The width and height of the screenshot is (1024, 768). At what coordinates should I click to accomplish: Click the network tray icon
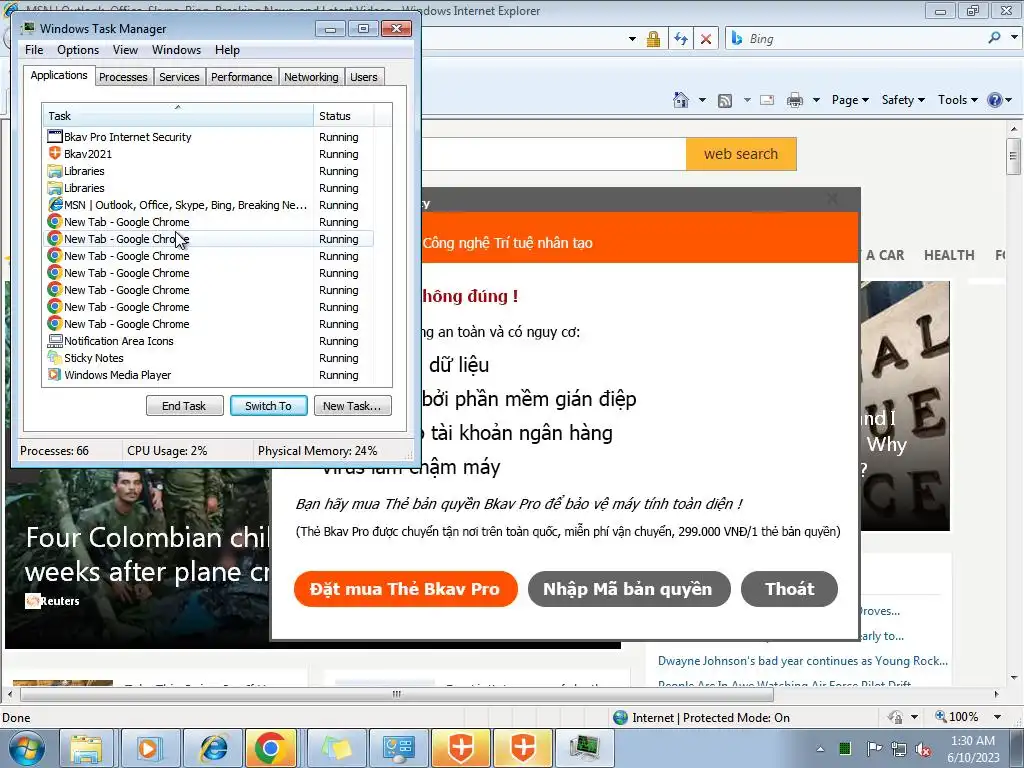[x=899, y=749]
